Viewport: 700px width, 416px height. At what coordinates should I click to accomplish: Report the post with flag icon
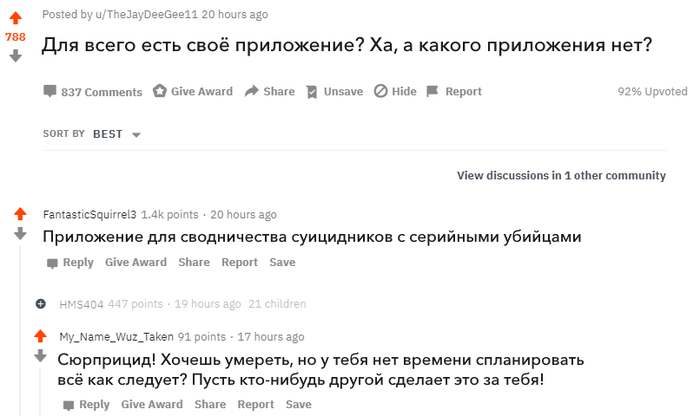tap(454, 92)
